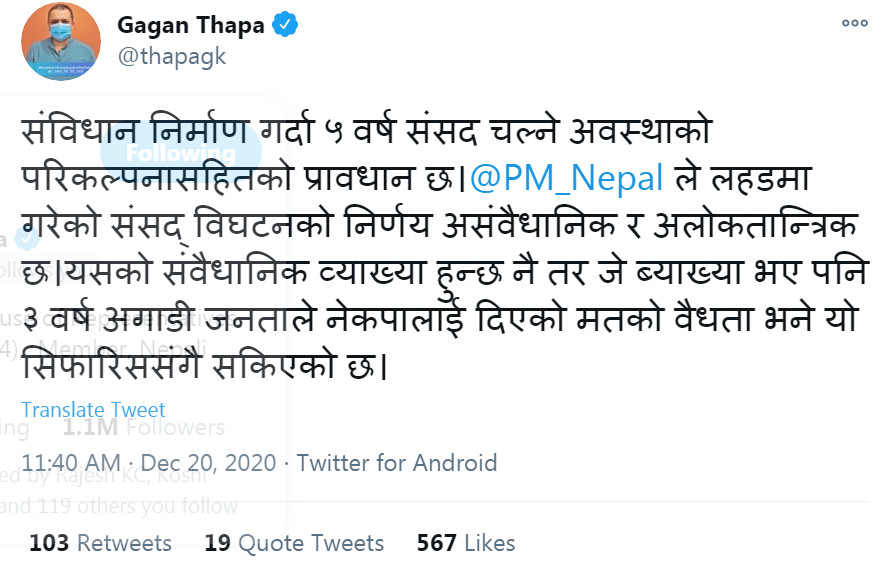Click the final line of tweet text
Viewport: 892px width, 571px height.
202,366
